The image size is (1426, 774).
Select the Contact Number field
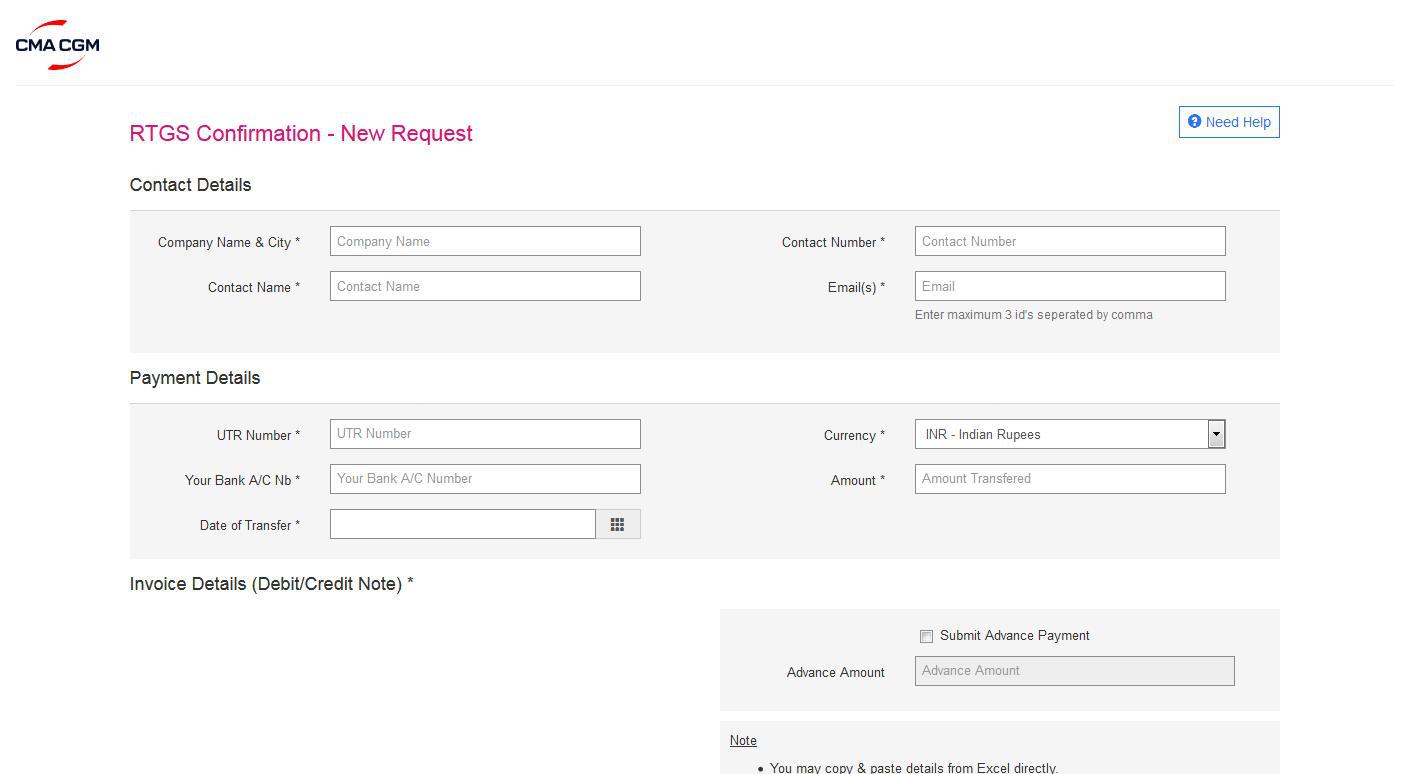1070,241
